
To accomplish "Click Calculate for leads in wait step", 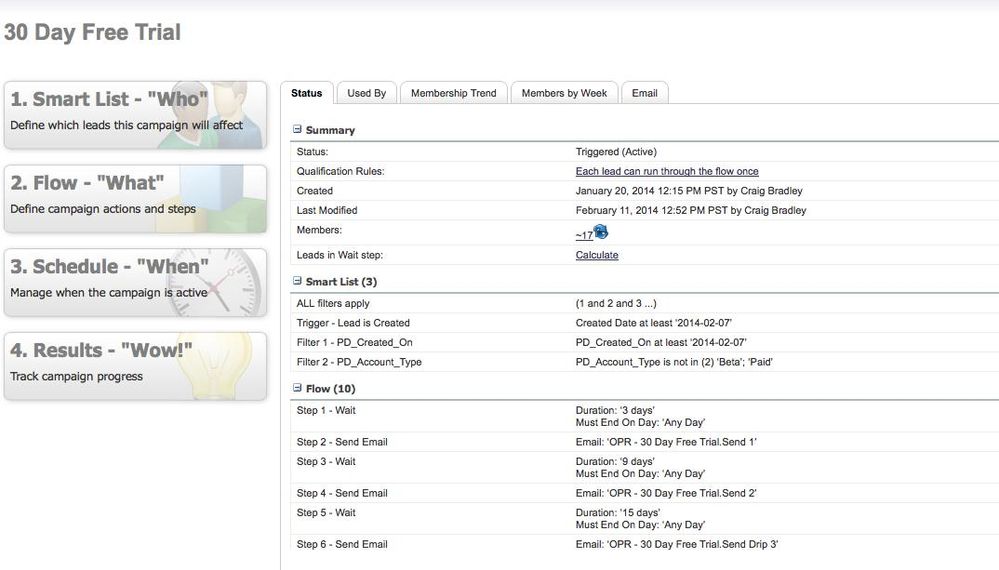I will 597,255.
